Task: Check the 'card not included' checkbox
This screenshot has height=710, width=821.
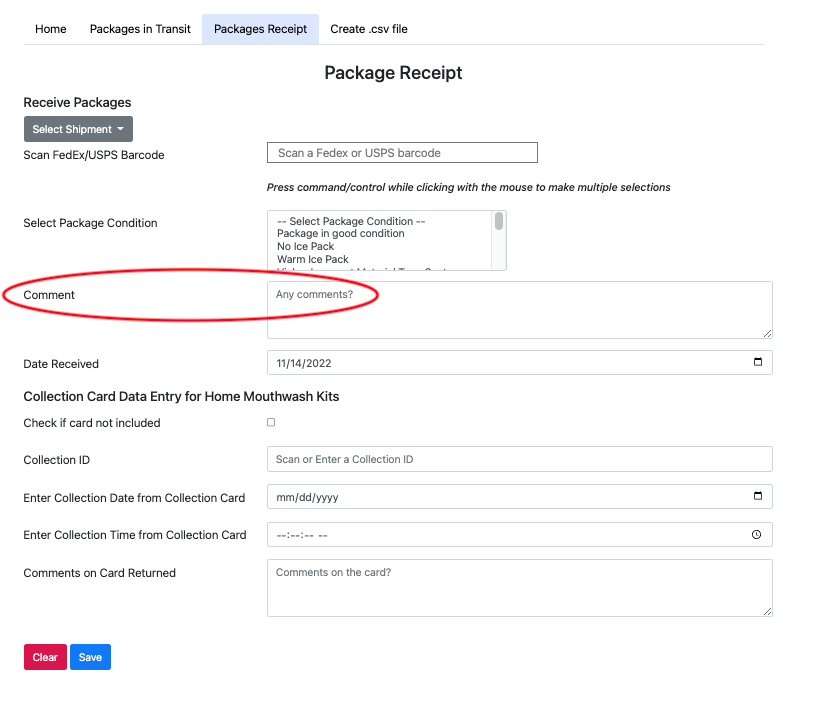Action: pyautogui.click(x=271, y=422)
